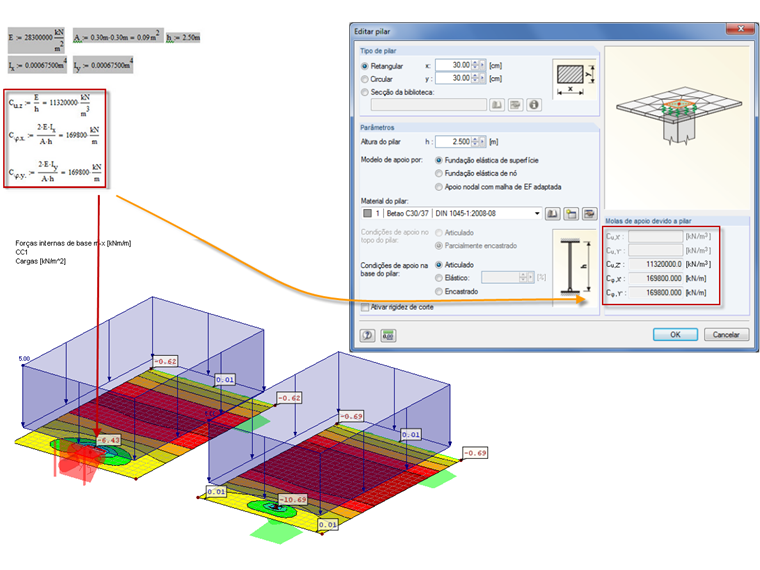
Task: Select the Retangular pillar type
Action: 365,66
